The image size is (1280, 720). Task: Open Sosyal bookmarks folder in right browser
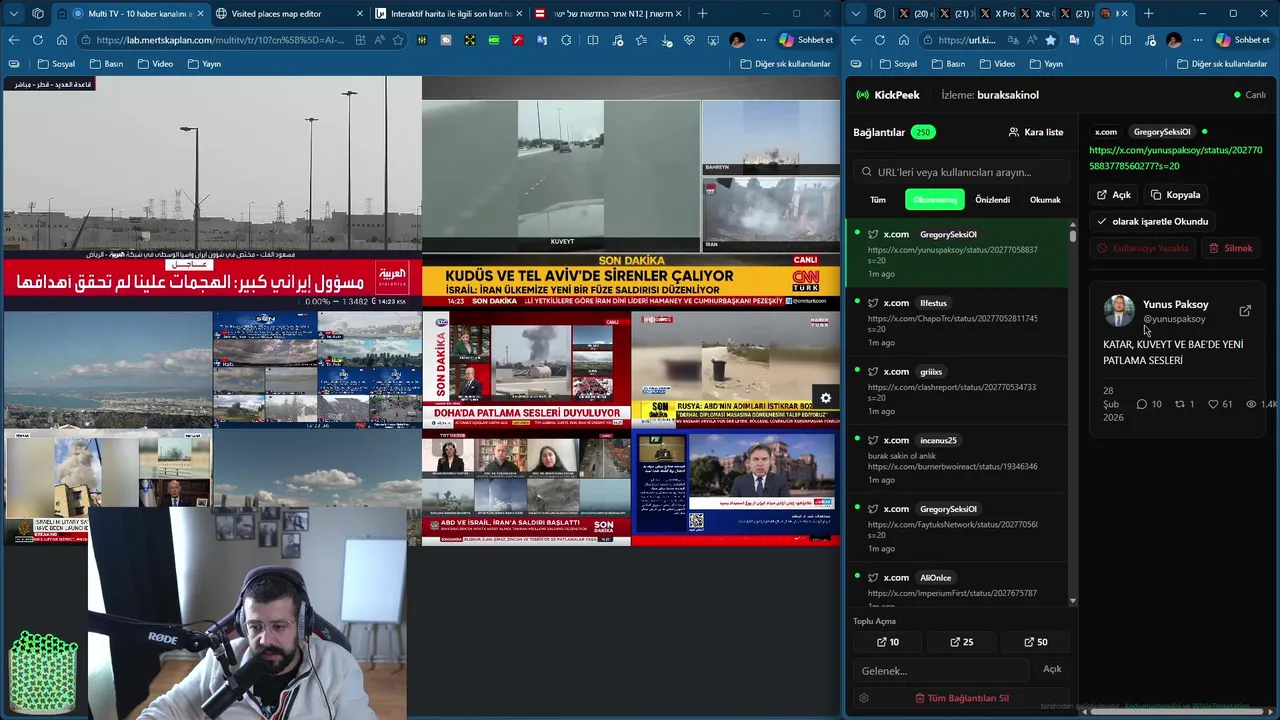click(898, 64)
